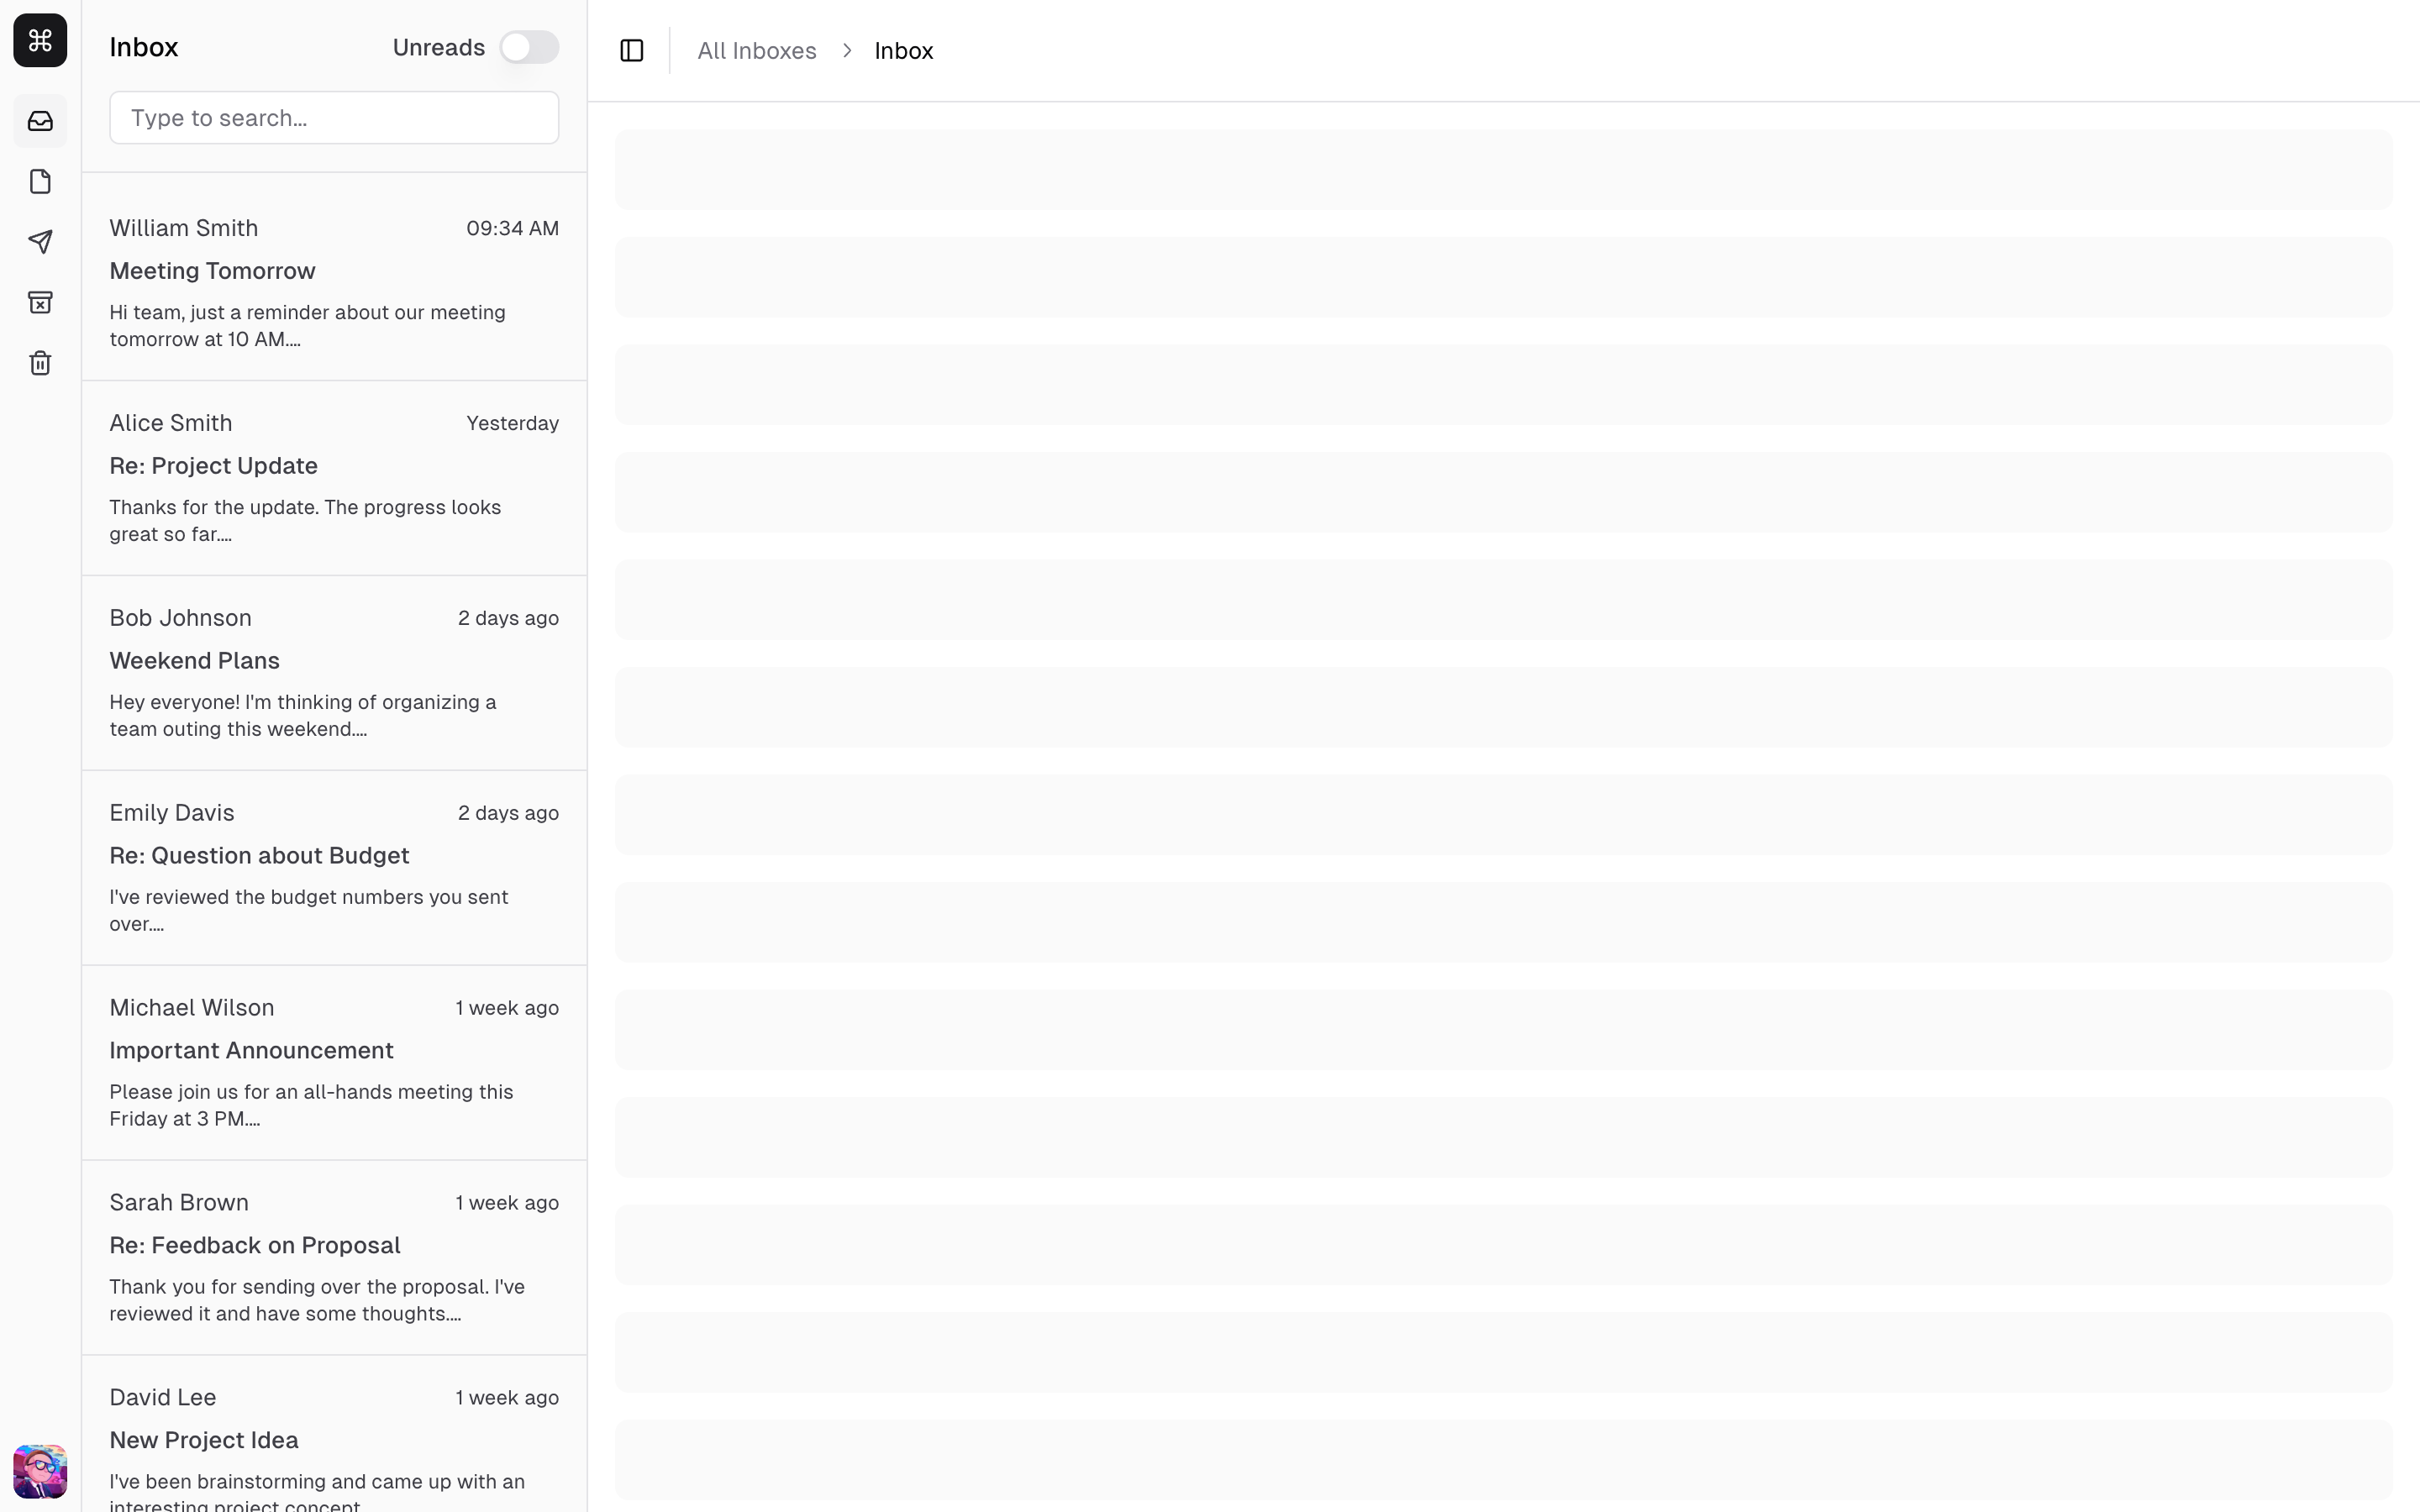Click the Inbox breadcrumb label
Screen dimensions: 2420x1512
pos(903,50)
